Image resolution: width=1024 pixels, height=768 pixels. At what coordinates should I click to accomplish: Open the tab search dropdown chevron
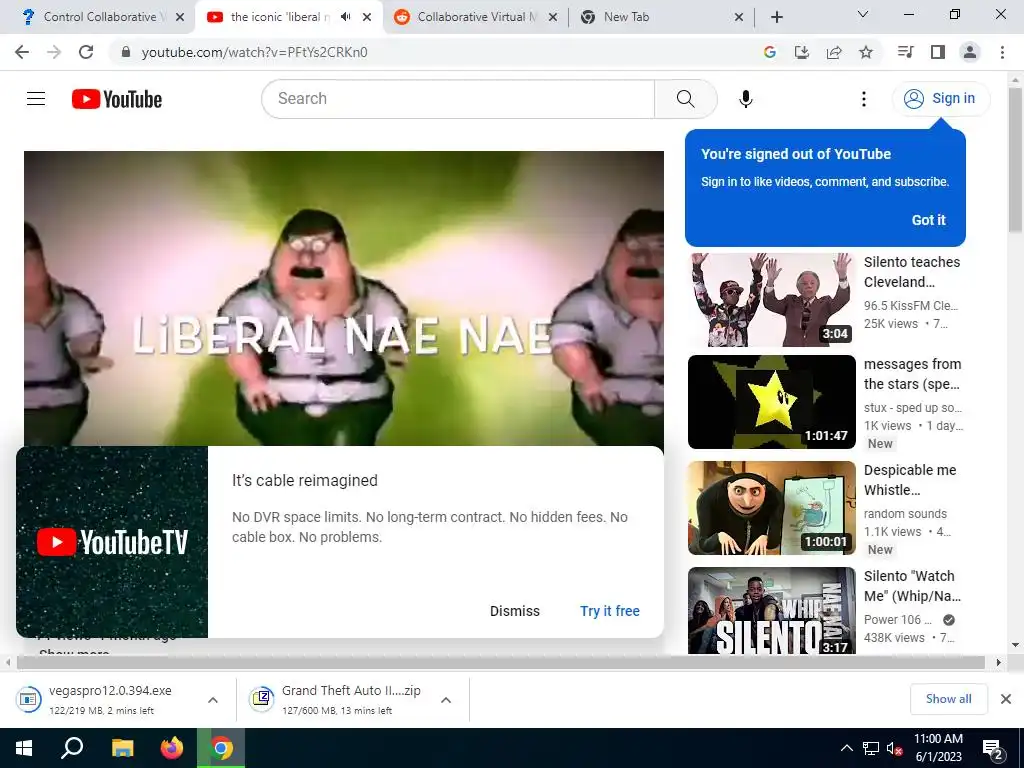[863, 14]
